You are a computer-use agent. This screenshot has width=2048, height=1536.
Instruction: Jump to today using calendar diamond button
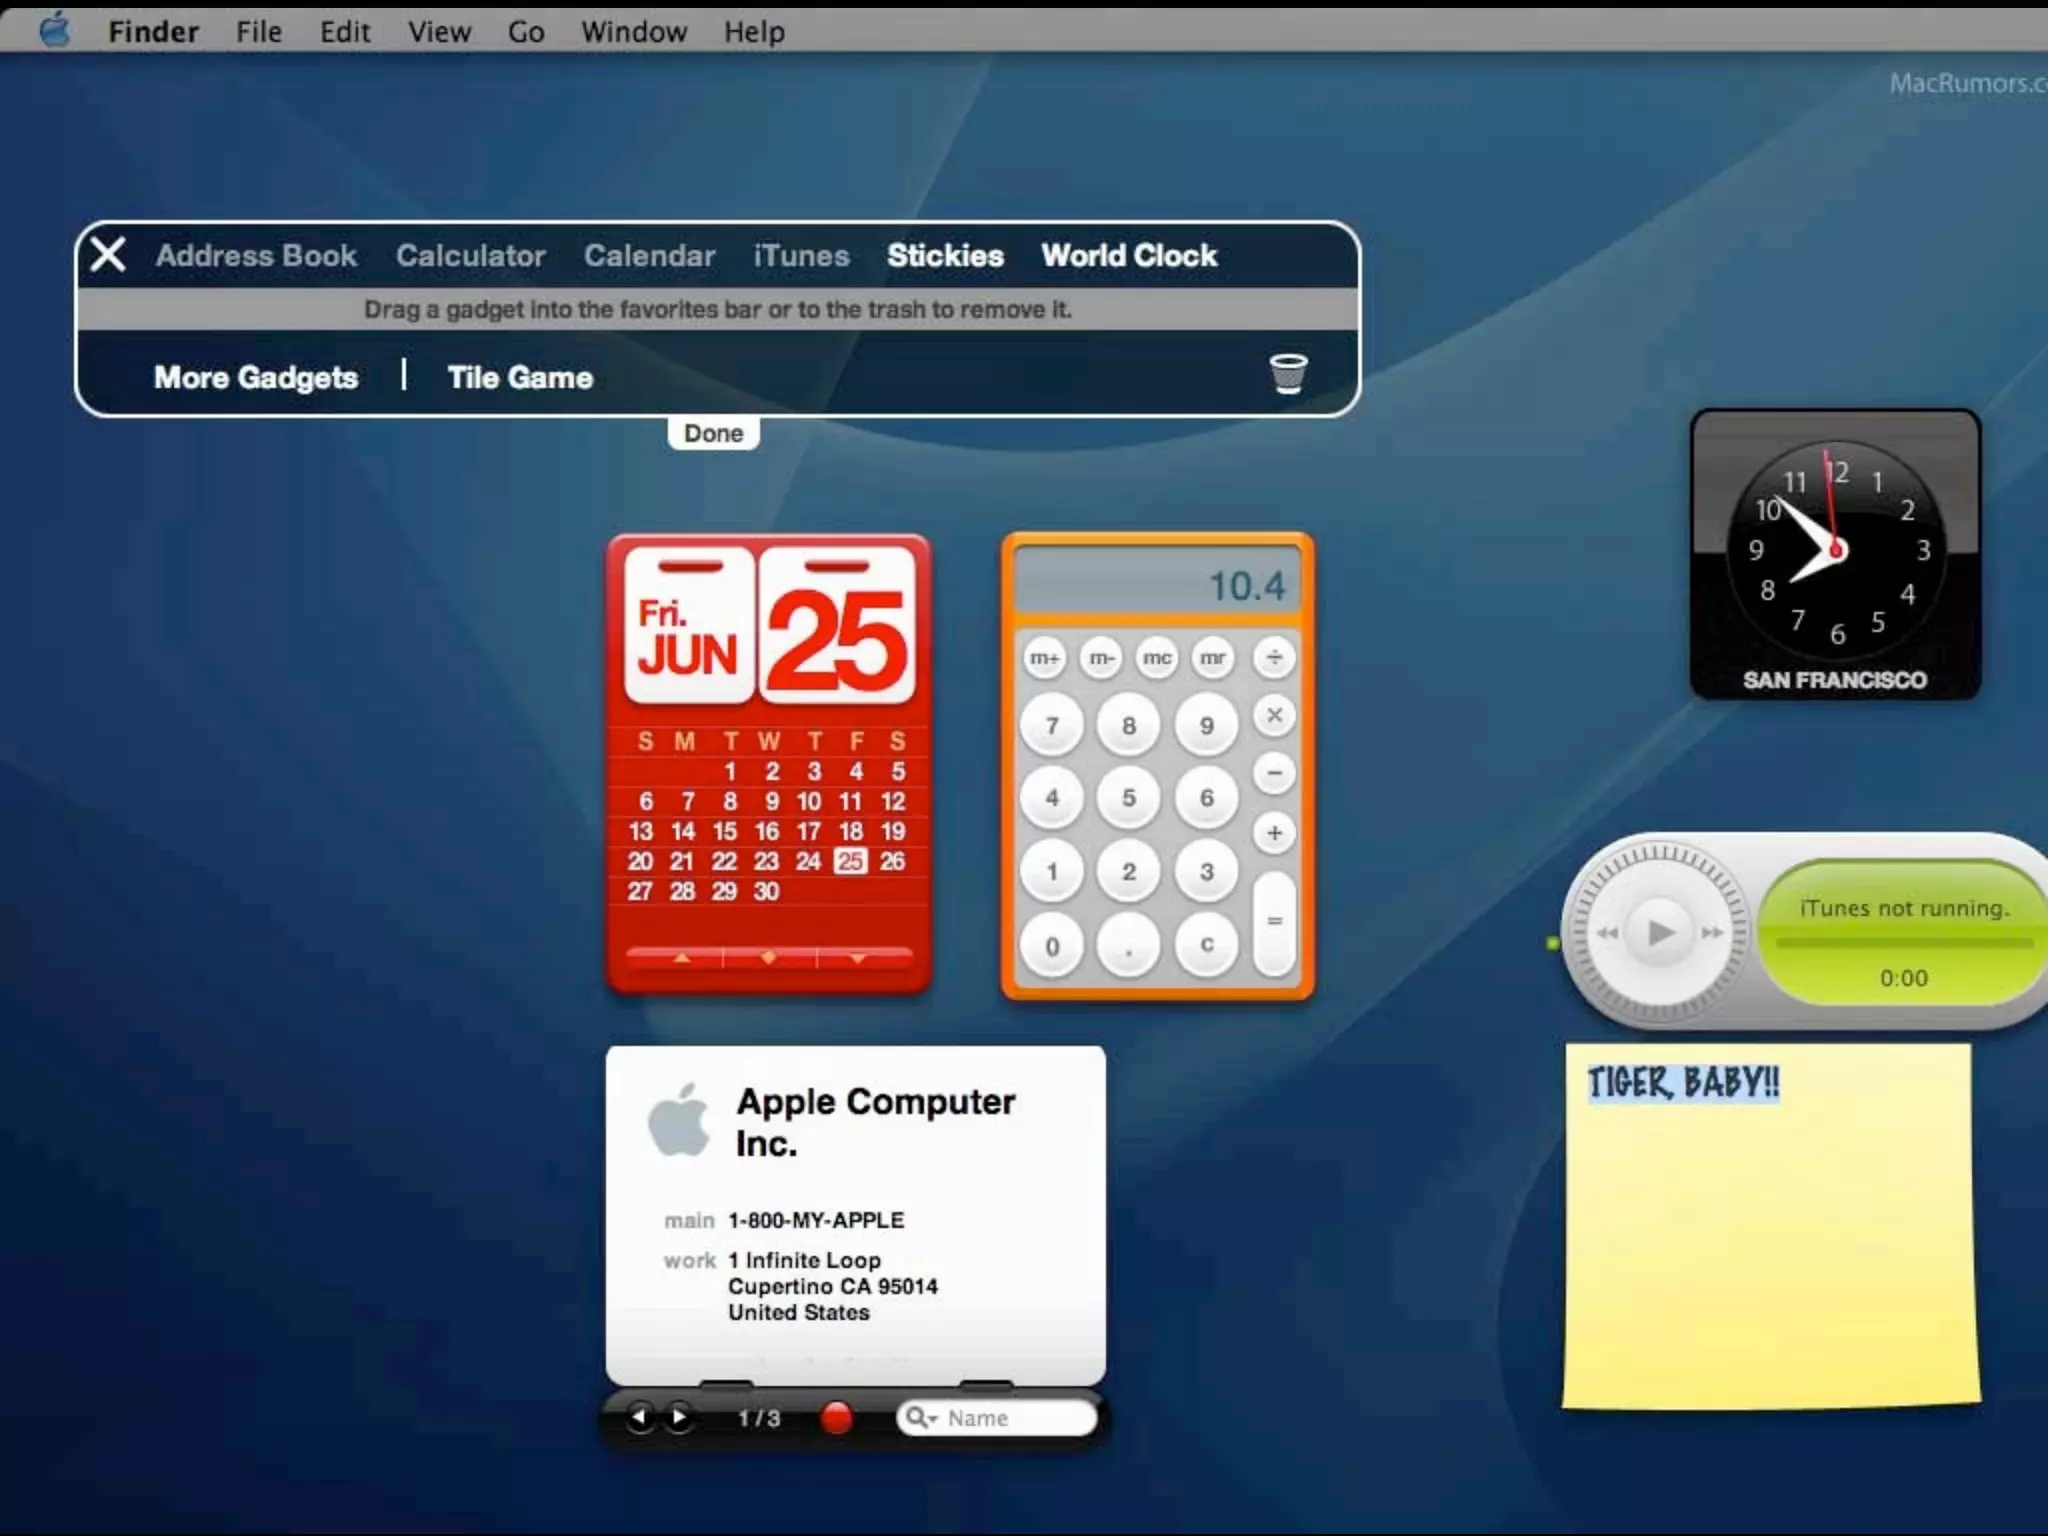tap(768, 958)
